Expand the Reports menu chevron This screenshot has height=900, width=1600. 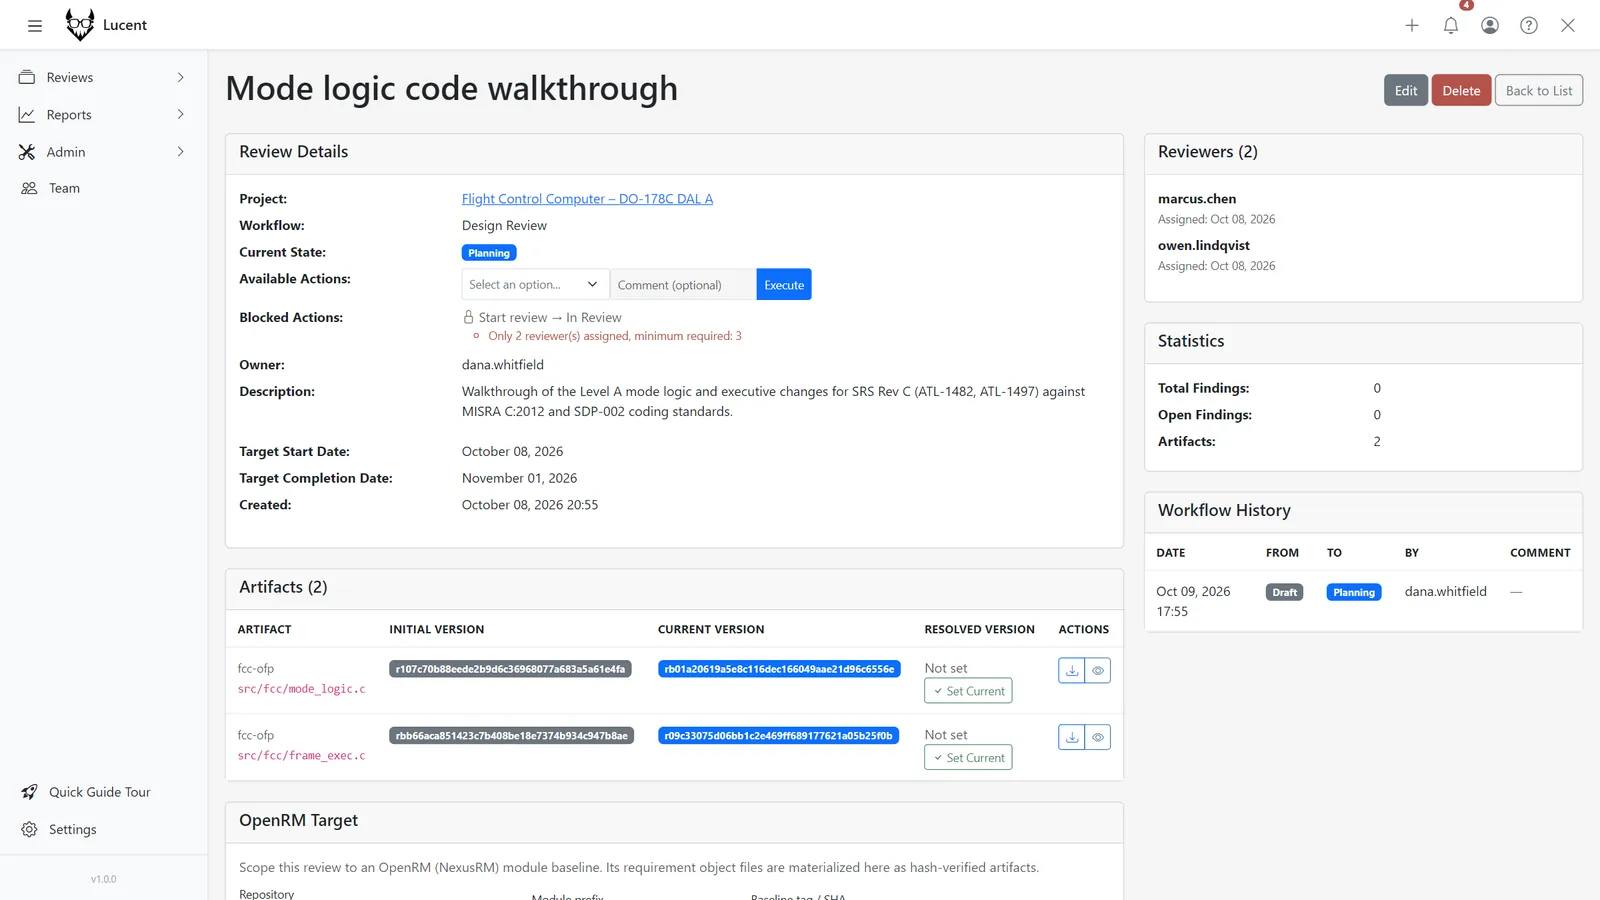coord(181,115)
